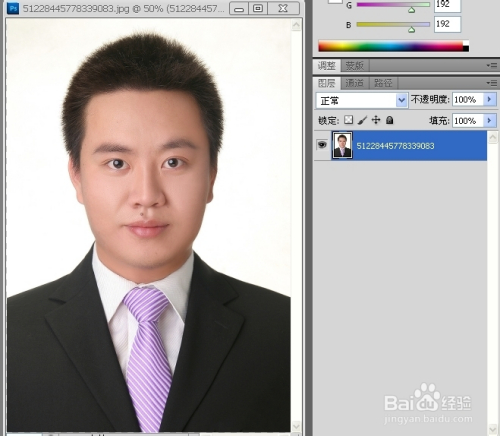
Task: Open the blend mode dropdown showing 正常
Action: point(362,100)
